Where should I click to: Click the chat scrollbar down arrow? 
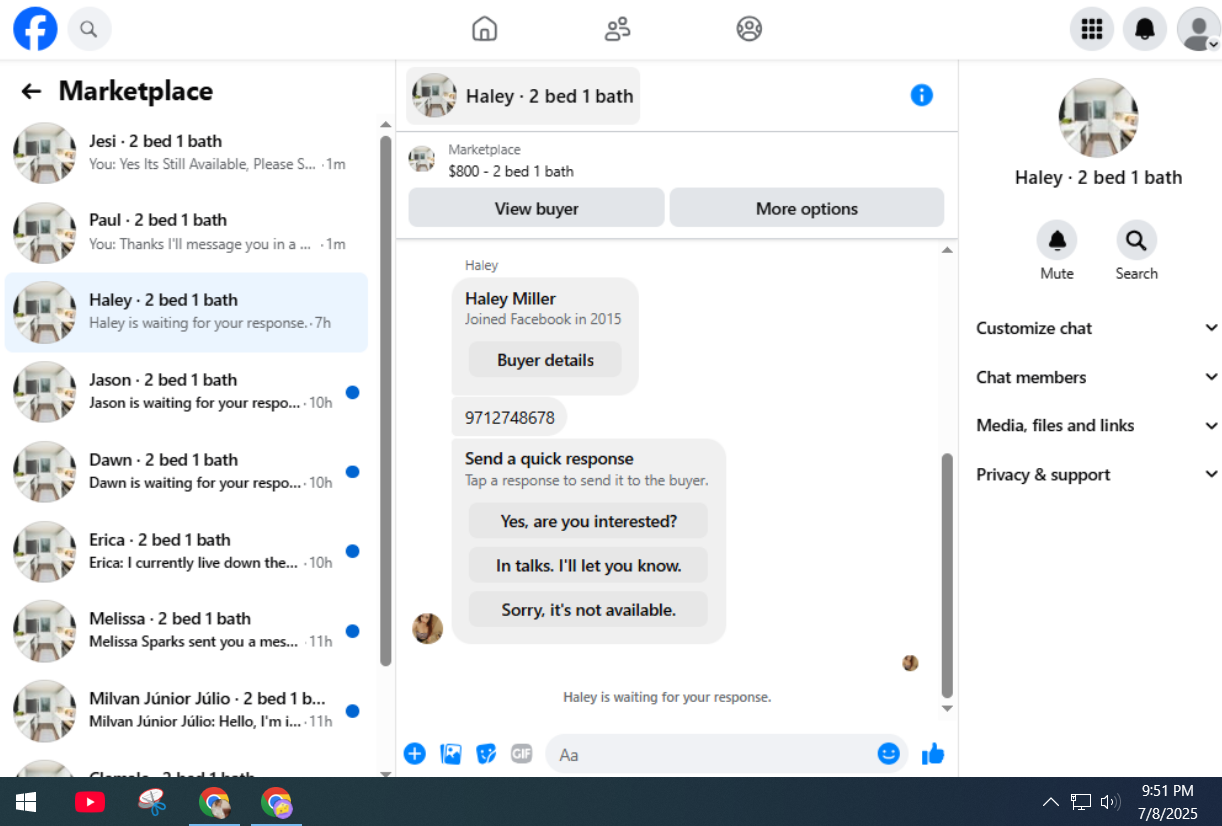tap(947, 708)
